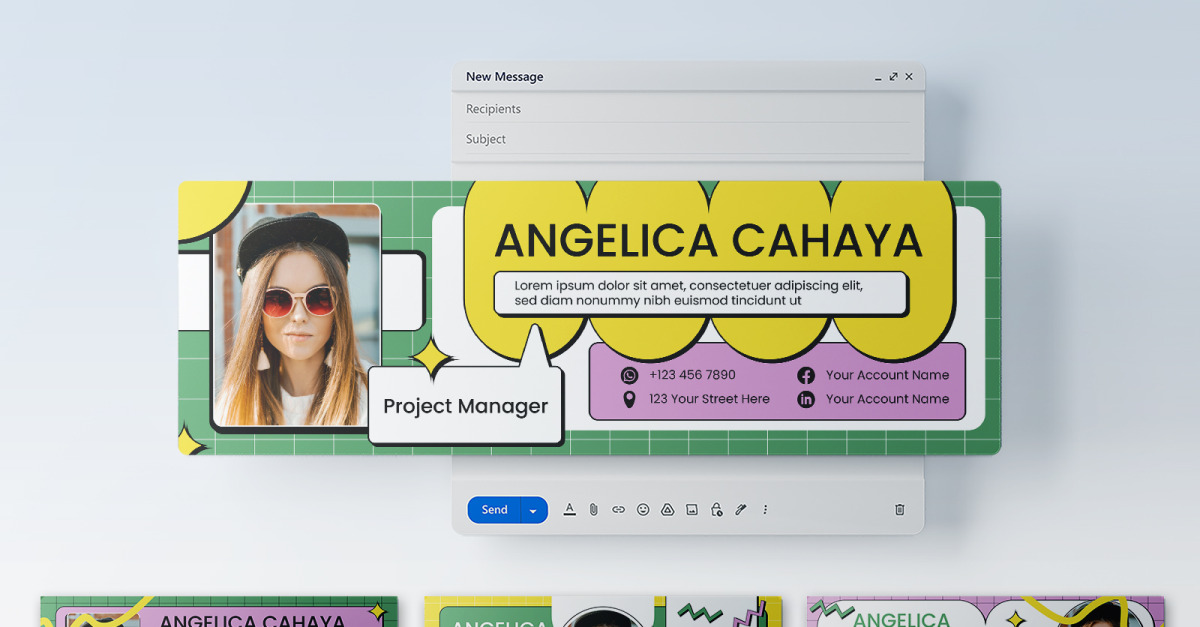Viewport: 1200px width, 627px height.
Task: Insert photo icon in compose toolbar
Action: click(x=692, y=510)
